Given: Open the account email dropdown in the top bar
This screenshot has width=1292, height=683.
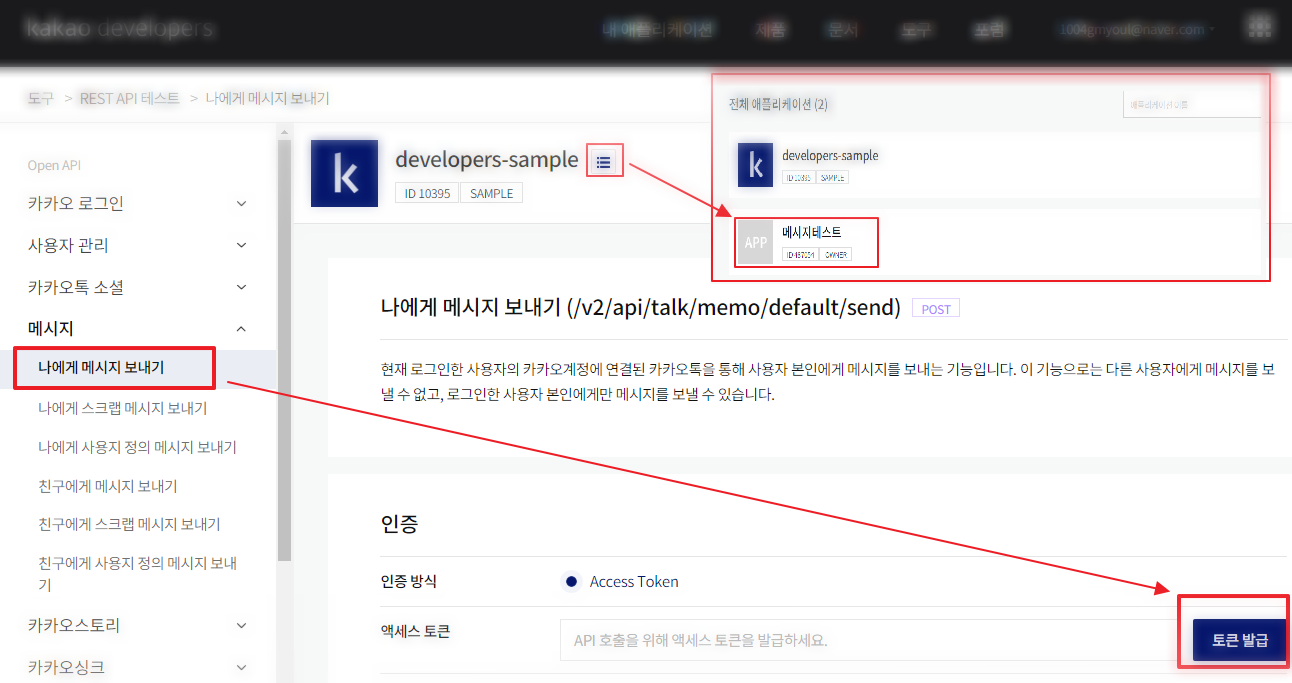Looking at the screenshot, I should (1137, 29).
